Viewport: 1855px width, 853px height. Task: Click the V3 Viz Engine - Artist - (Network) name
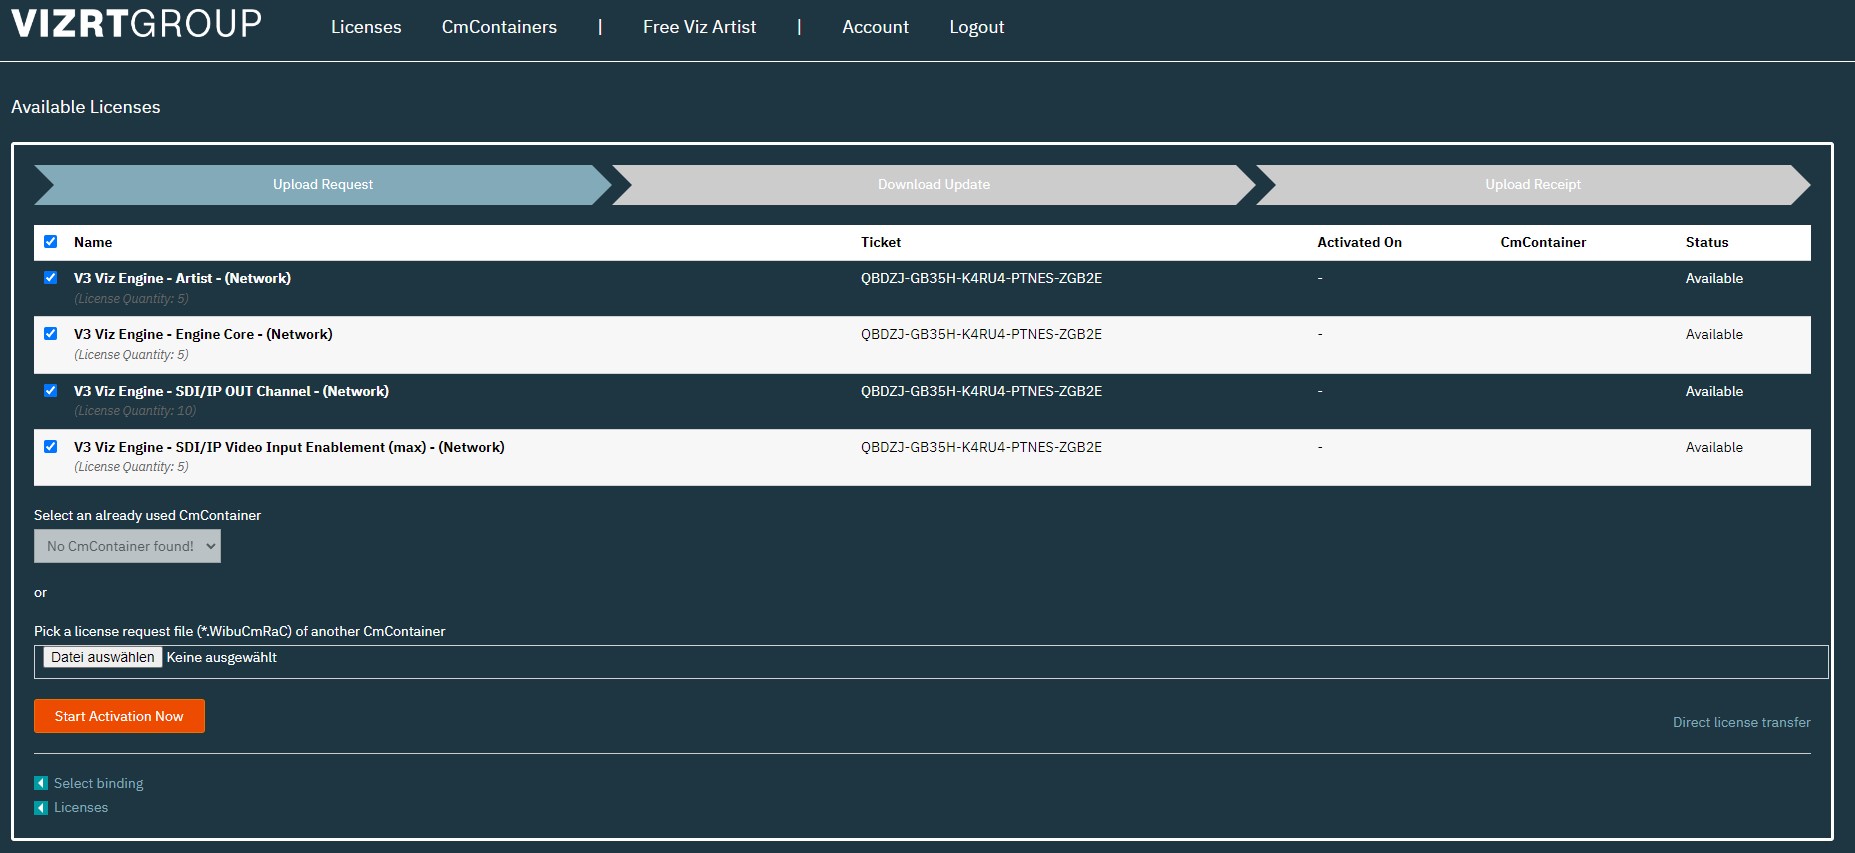click(x=182, y=278)
